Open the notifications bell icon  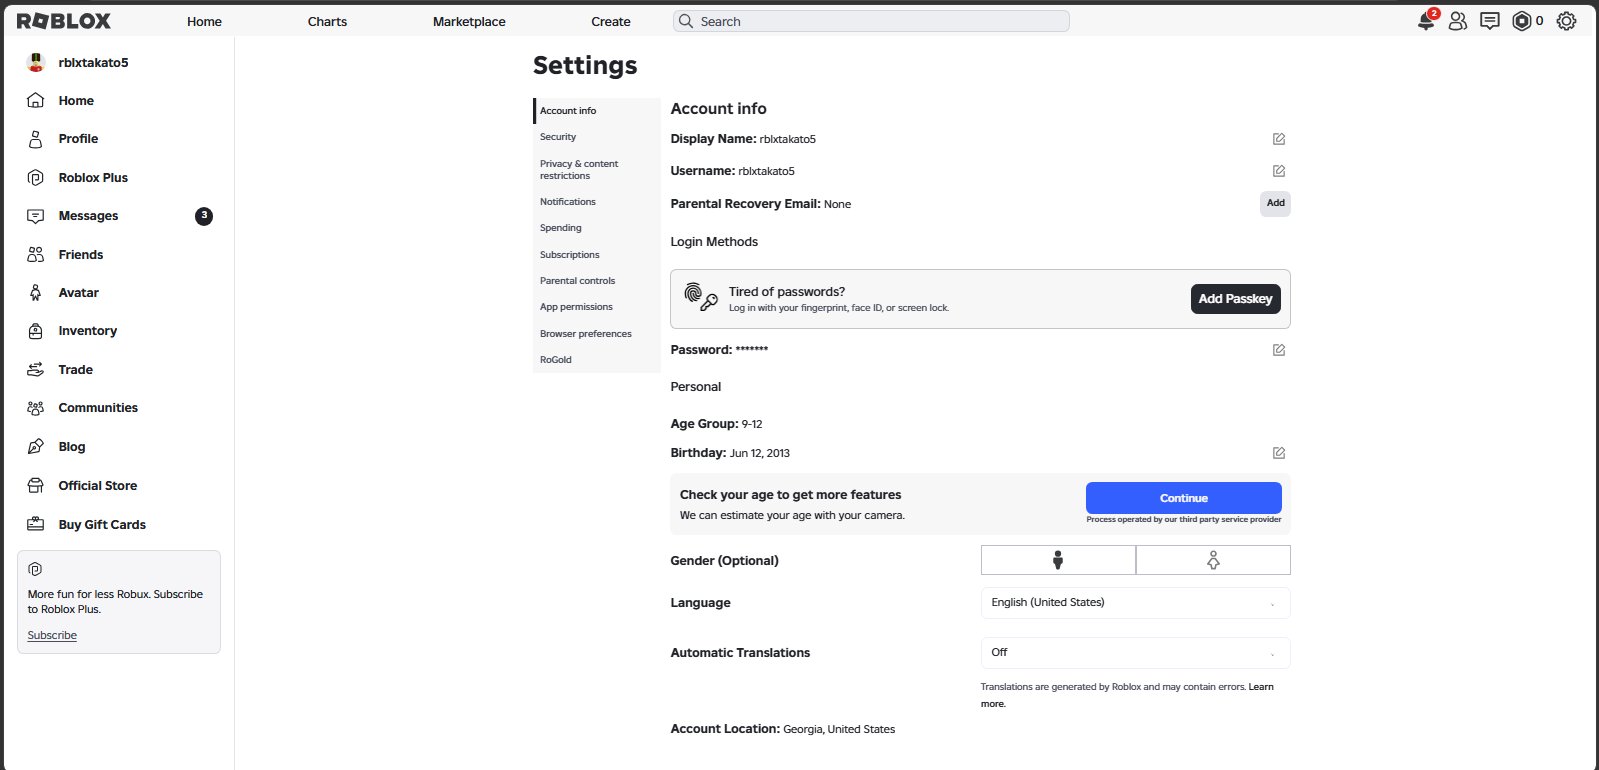(1426, 21)
